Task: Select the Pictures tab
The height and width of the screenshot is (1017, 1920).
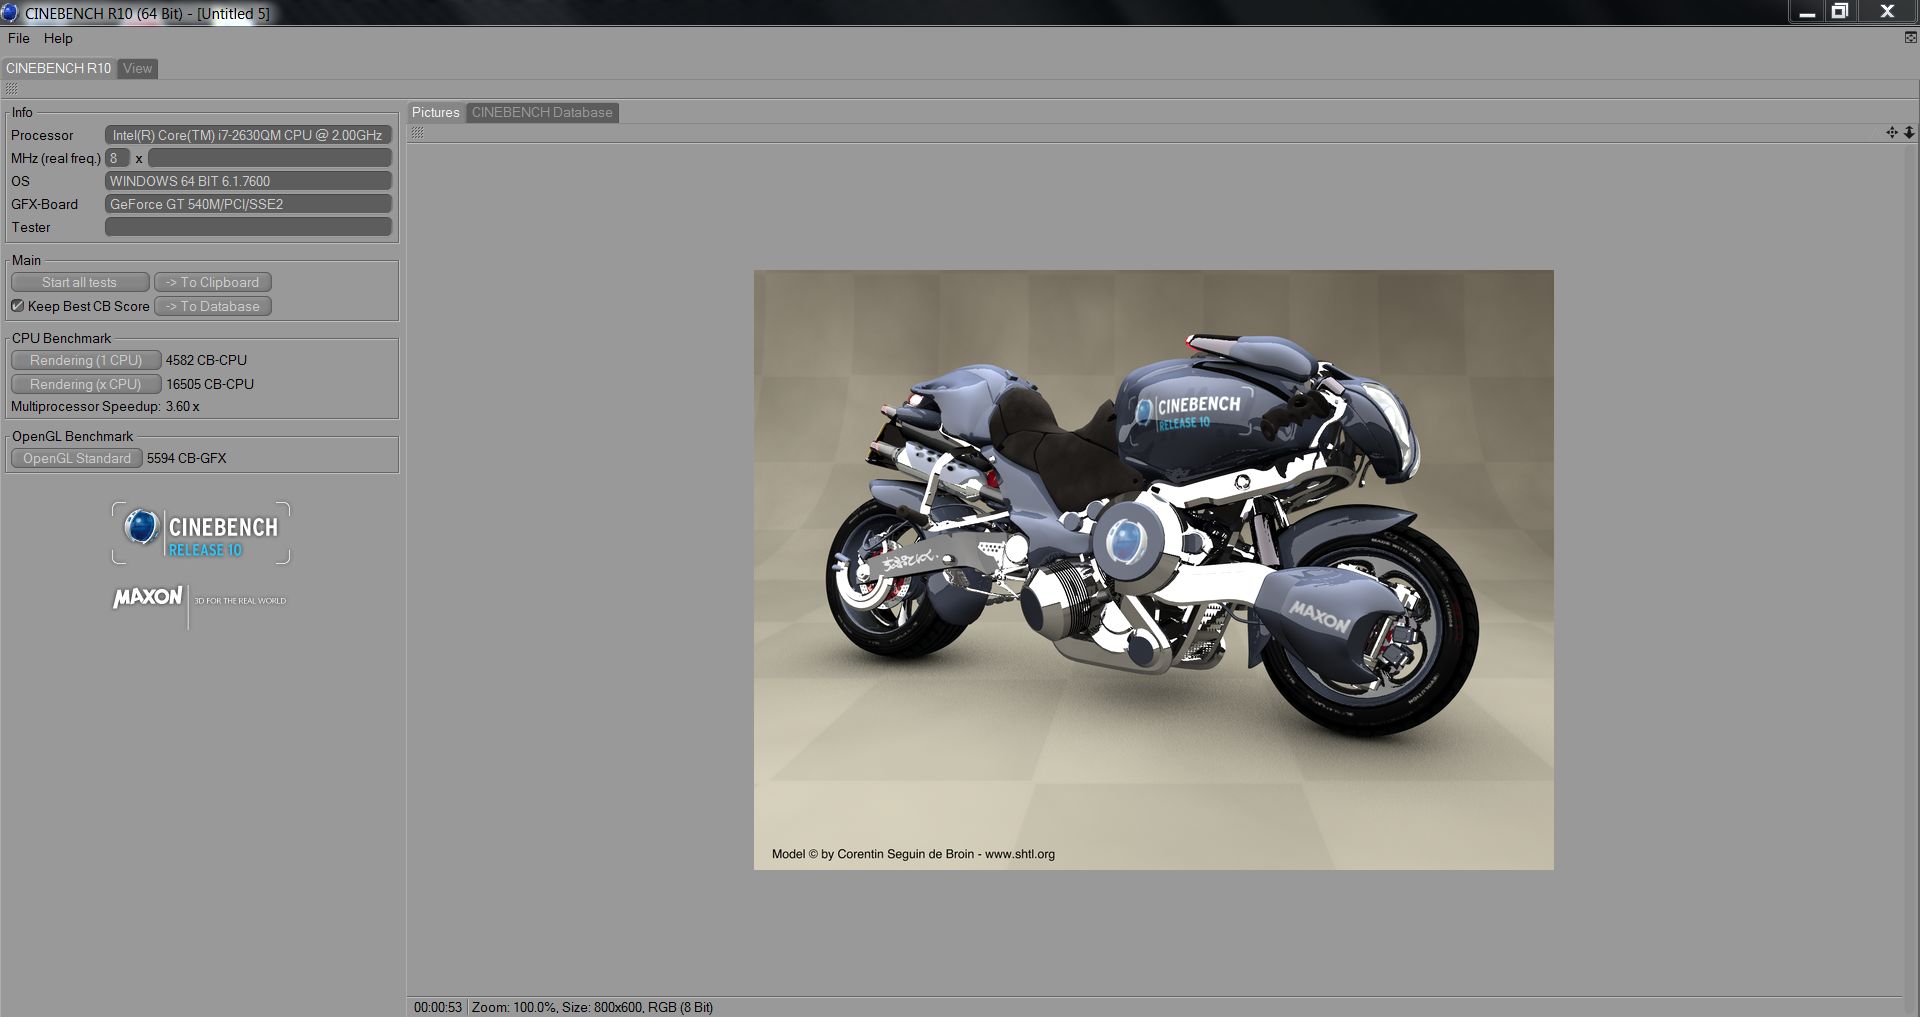Action: point(435,112)
